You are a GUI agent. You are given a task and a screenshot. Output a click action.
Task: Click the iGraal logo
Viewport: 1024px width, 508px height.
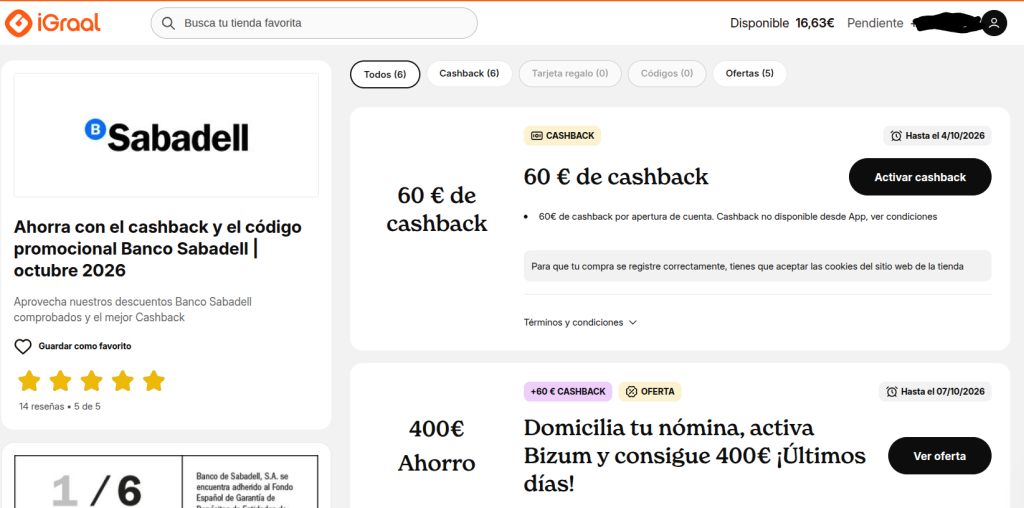click(x=53, y=23)
